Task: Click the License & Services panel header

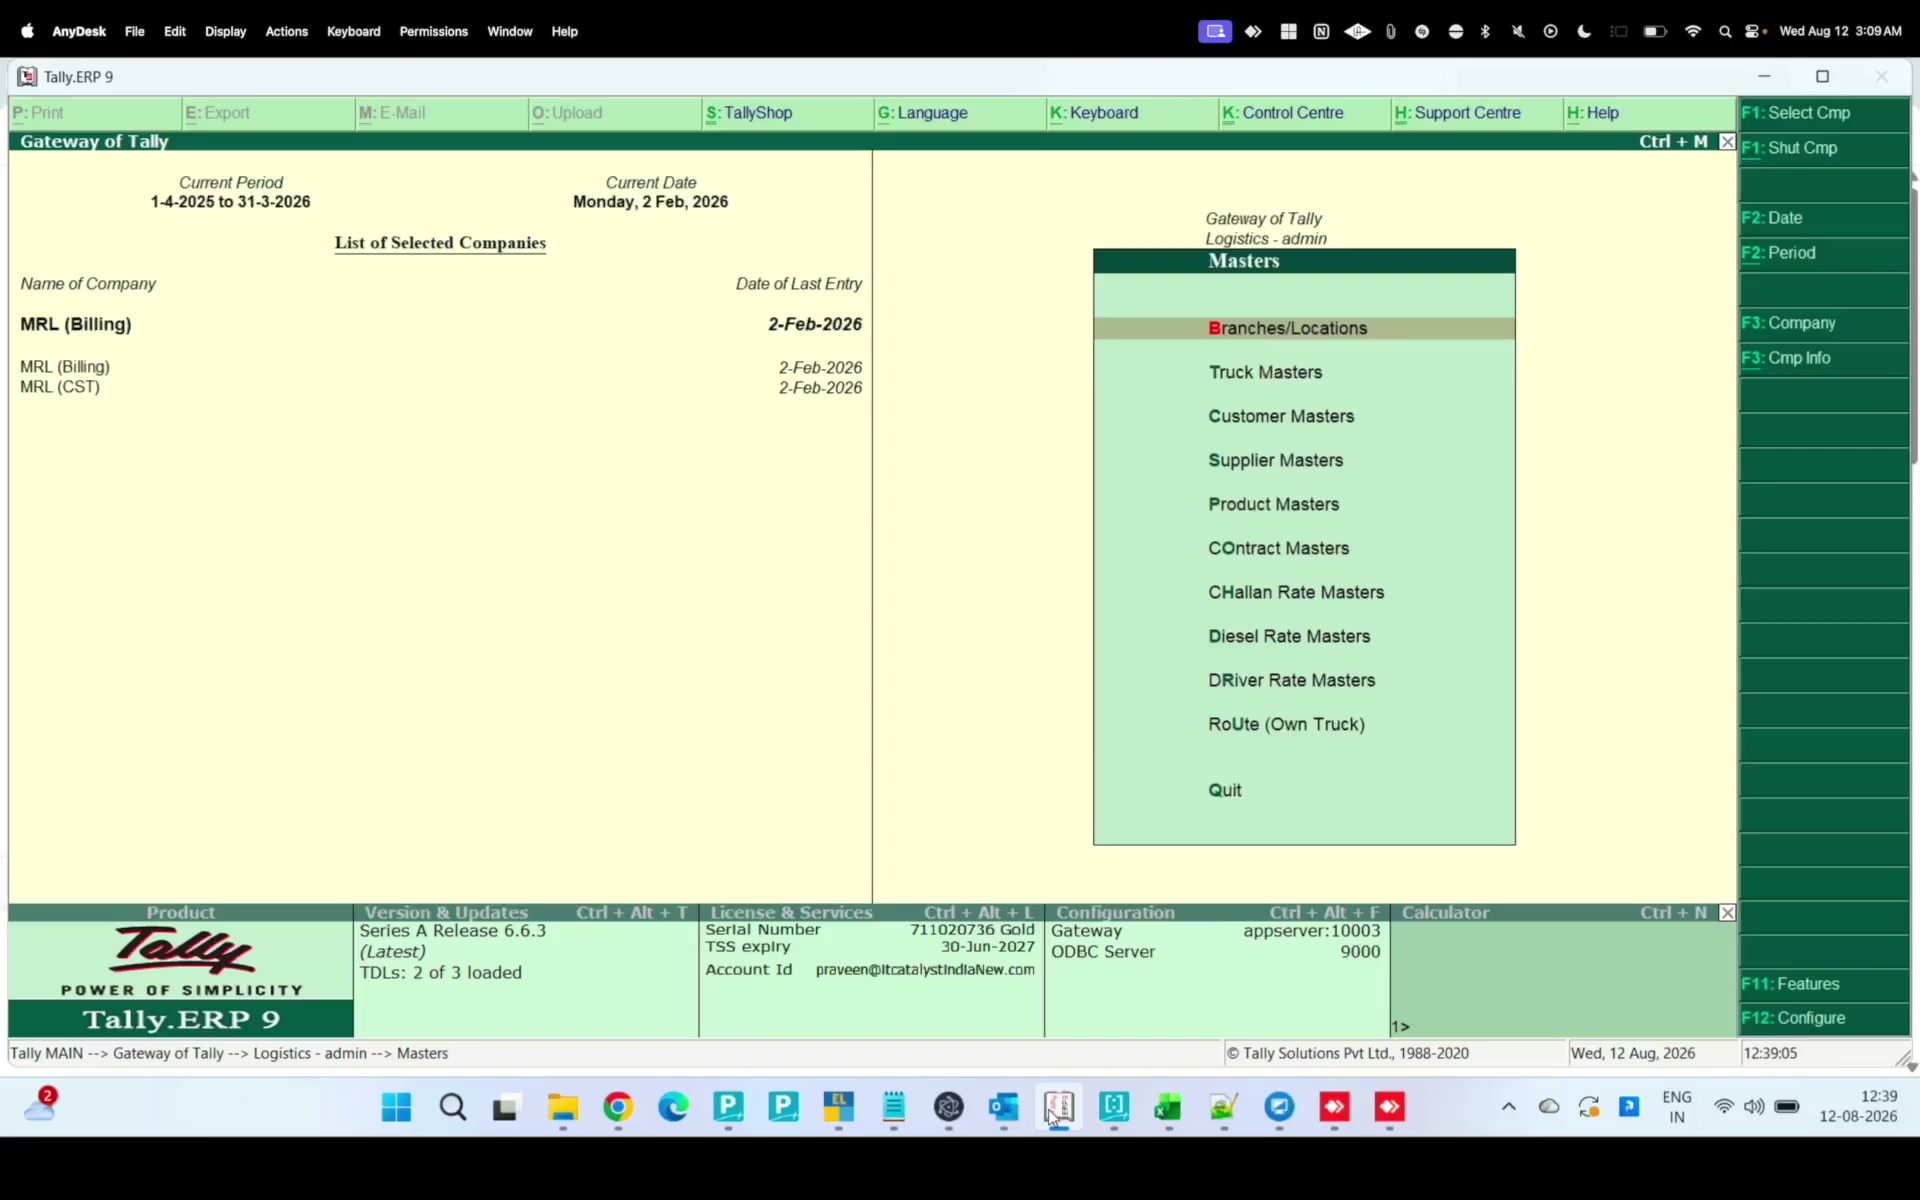Action: click(x=872, y=913)
